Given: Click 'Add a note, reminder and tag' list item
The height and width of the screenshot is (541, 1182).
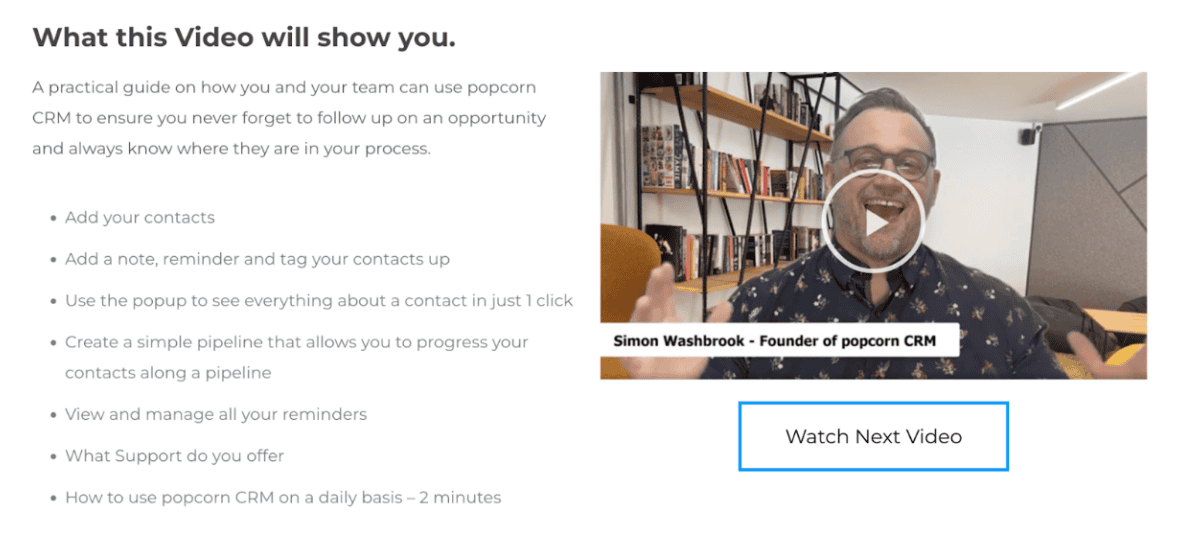Looking at the screenshot, I should point(257,259).
